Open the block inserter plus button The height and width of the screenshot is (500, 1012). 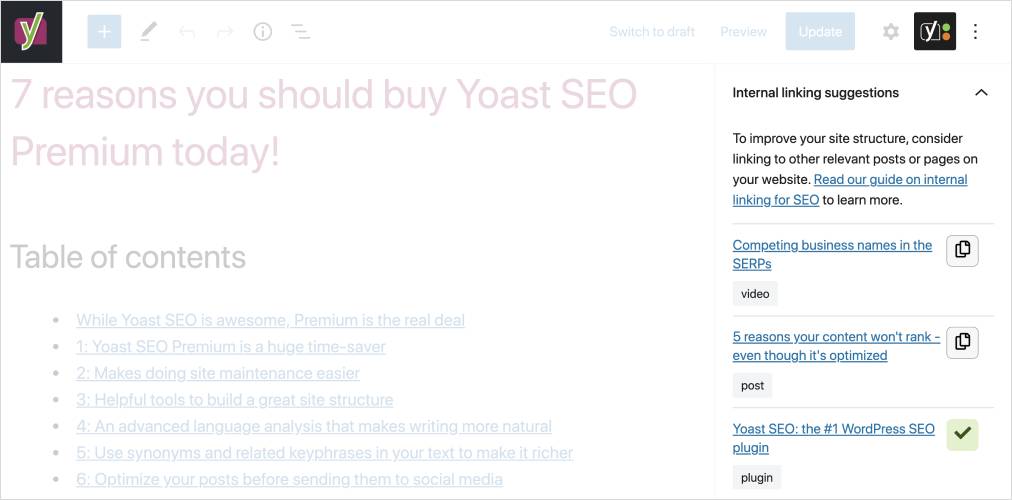point(104,31)
